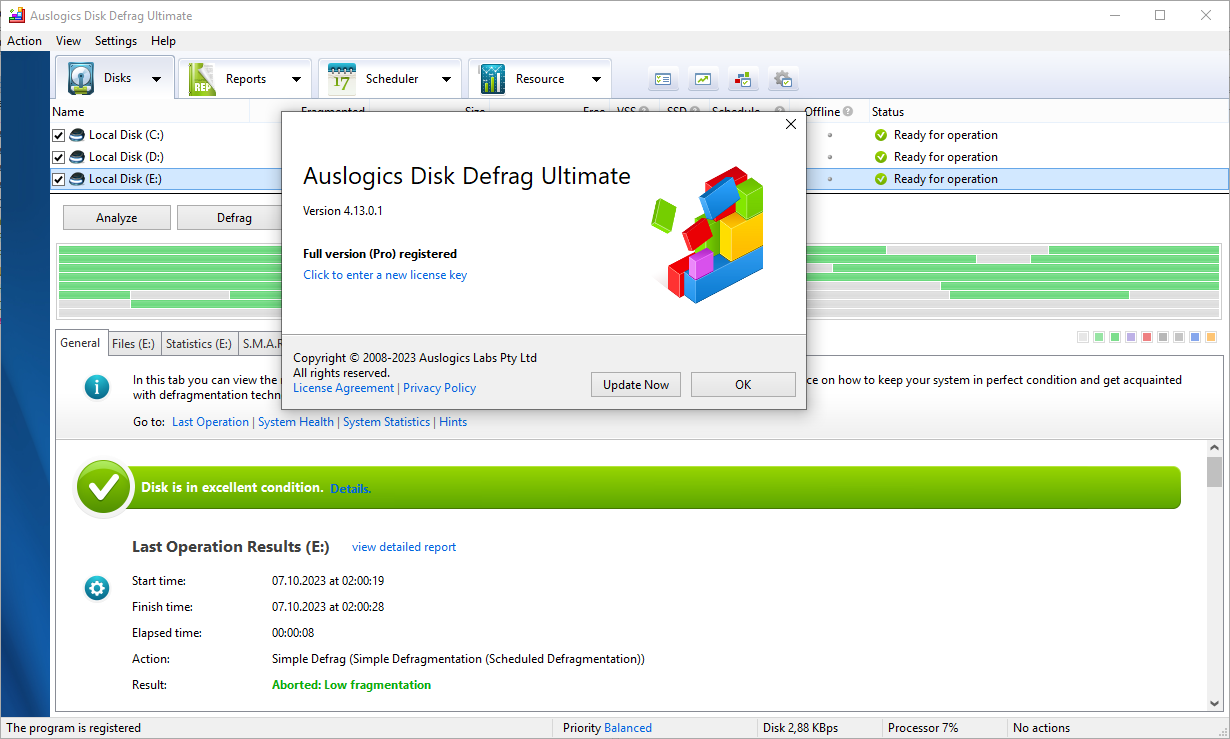Uncheck Local Disk (C:) checkbox
Image resolution: width=1230 pixels, height=739 pixels.
tap(59, 135)
